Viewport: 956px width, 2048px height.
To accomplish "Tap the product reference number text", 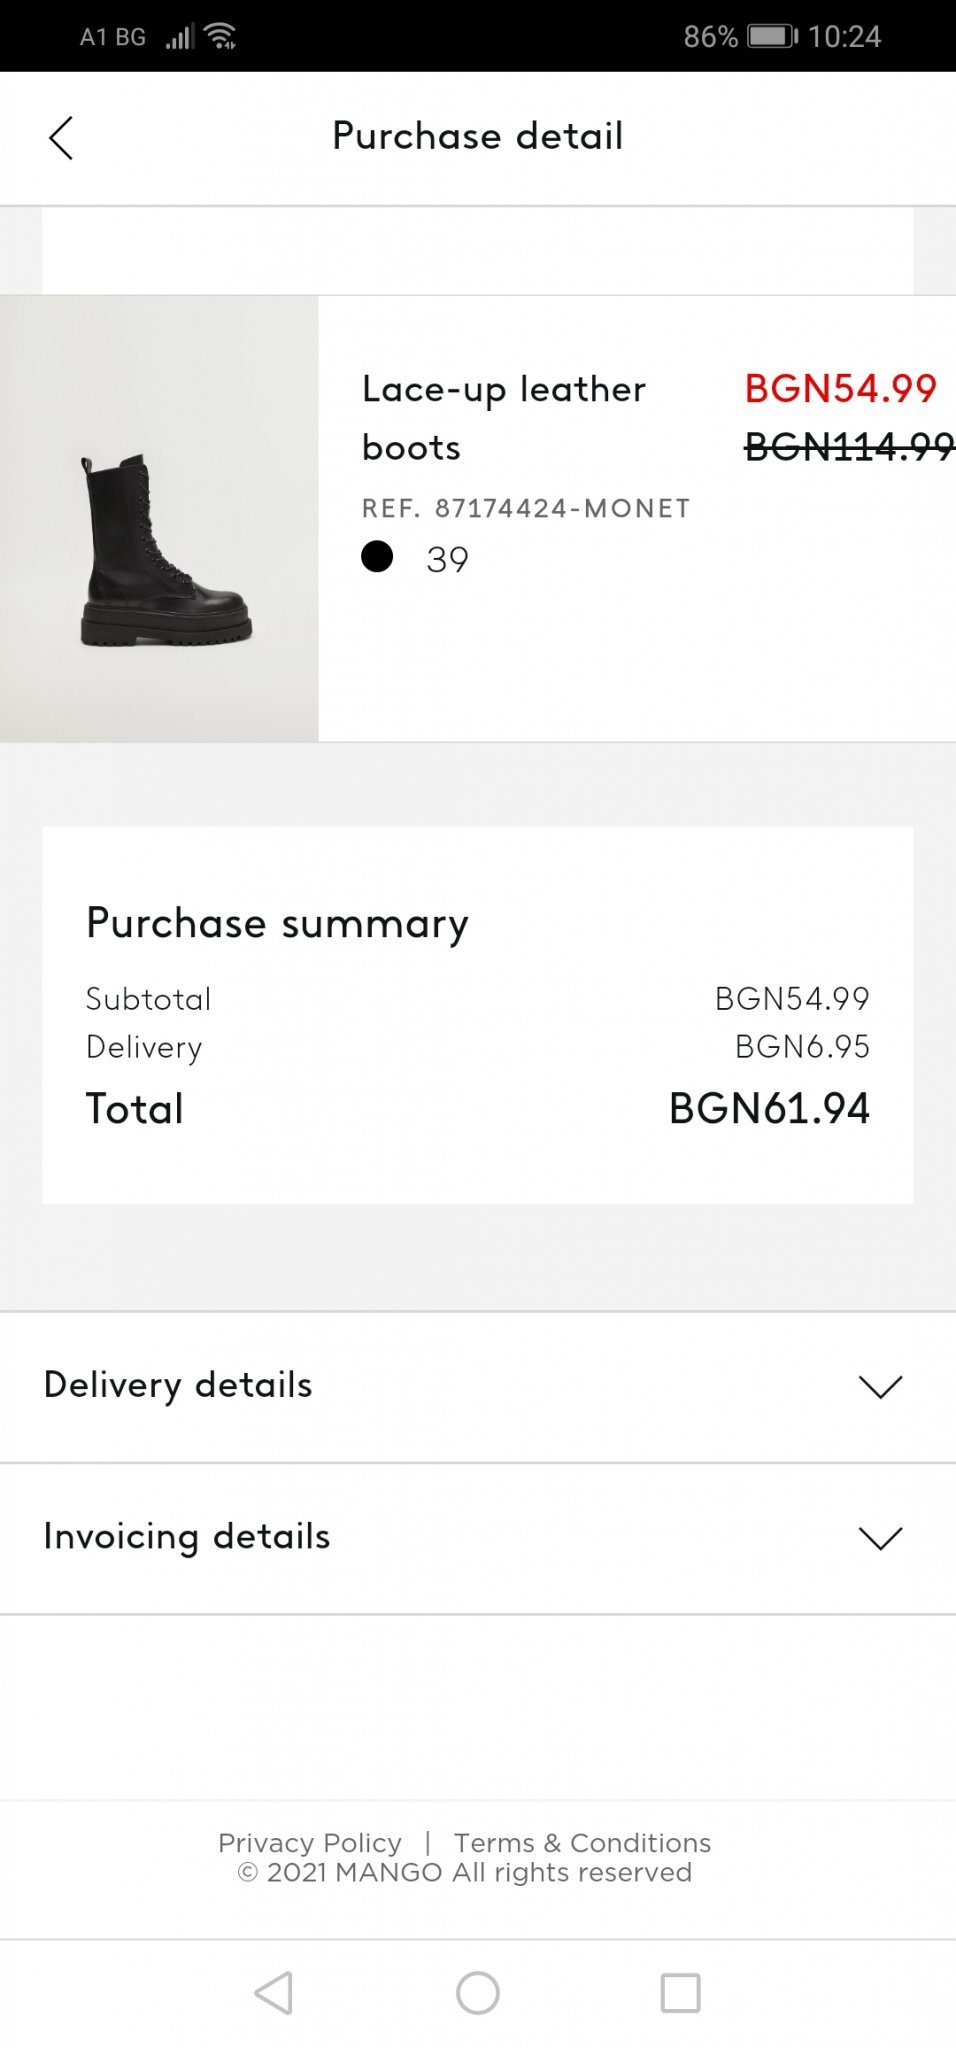I will [x=526, y=509].
